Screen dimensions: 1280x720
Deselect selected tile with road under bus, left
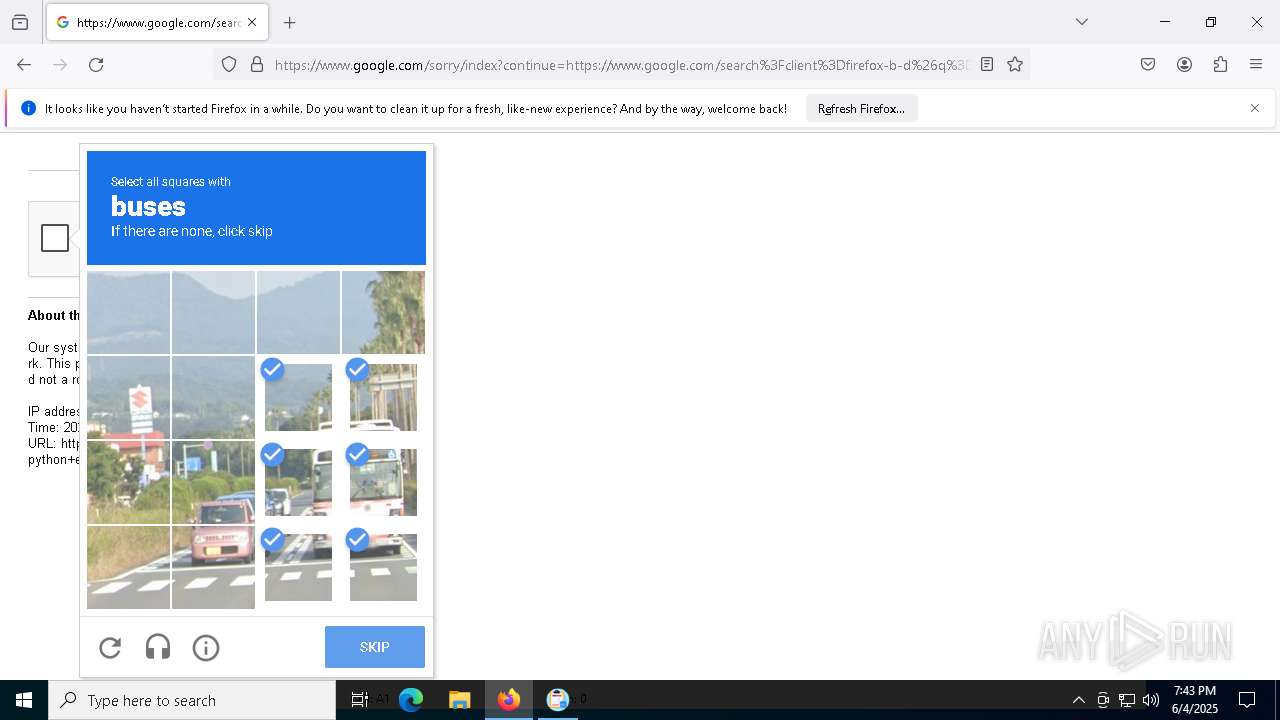pyautogui.click(x=298, y=567)
